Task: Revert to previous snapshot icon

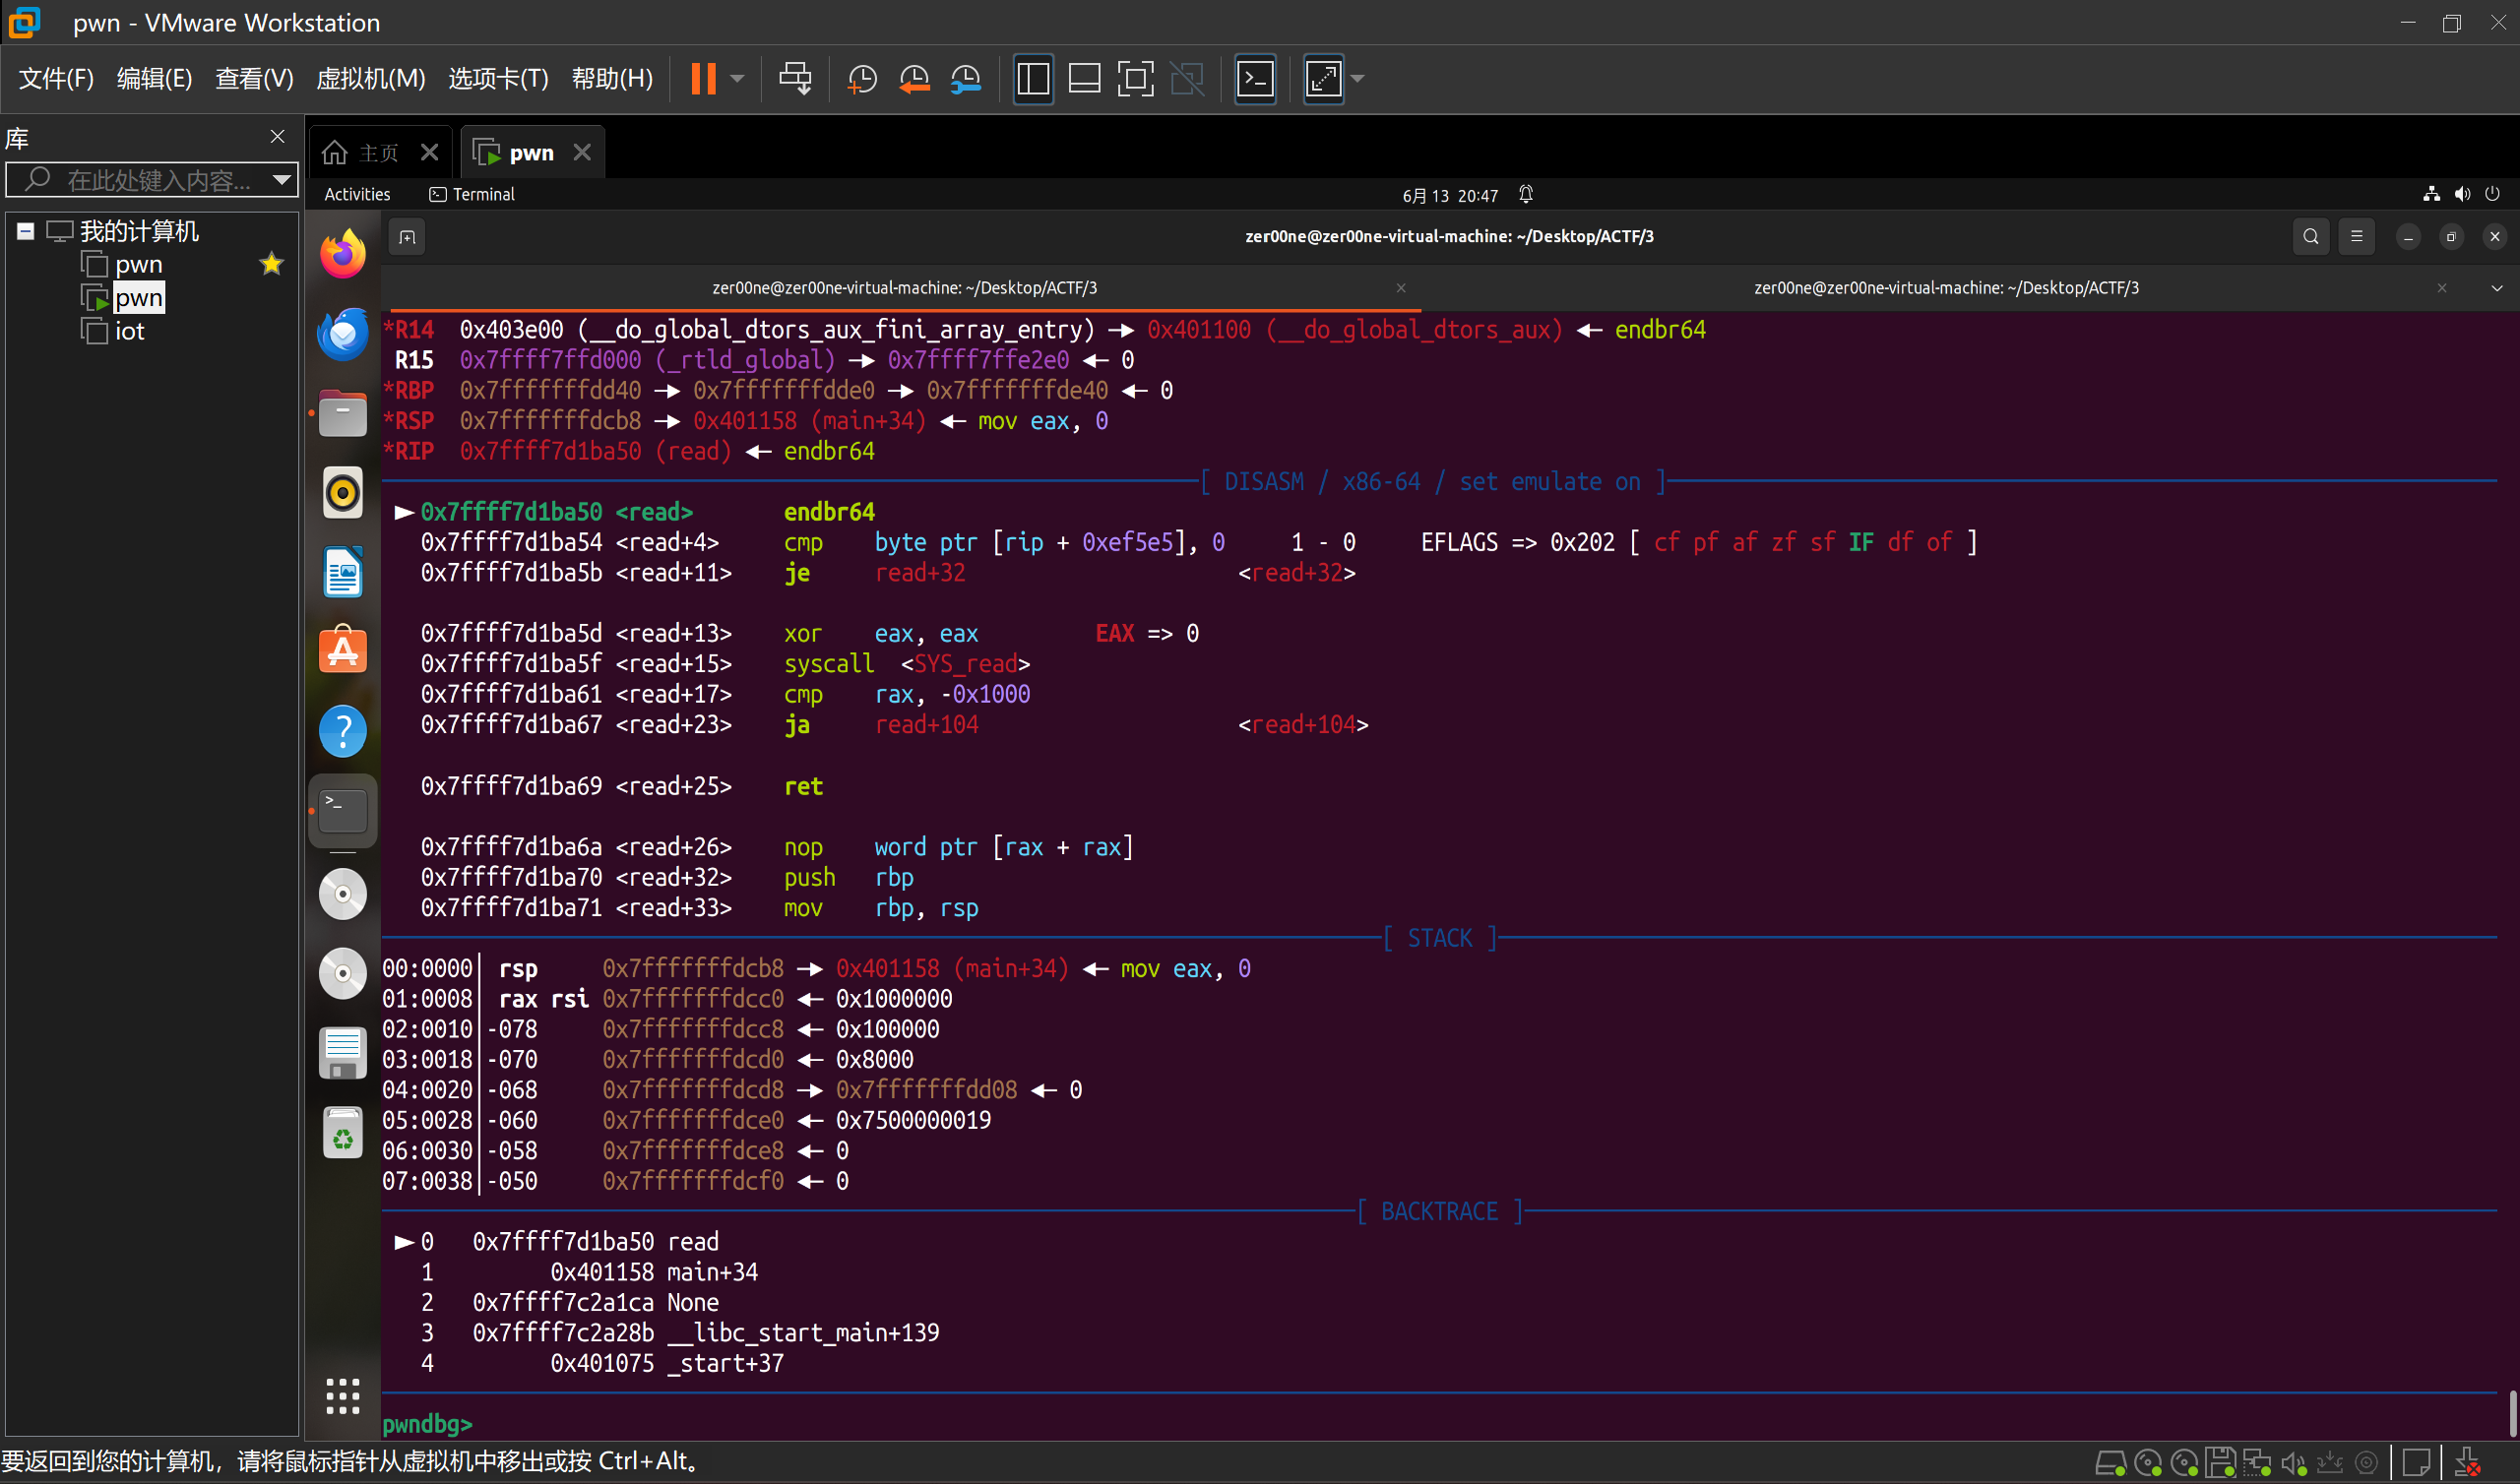Action: point(914,78)
